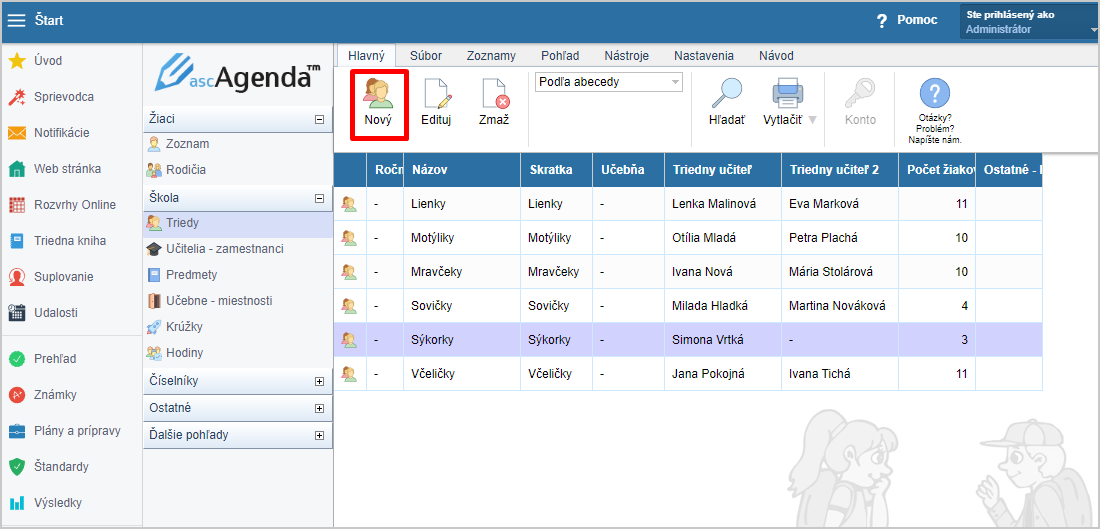Switch to the Návod tab

[x=776, y=56]
